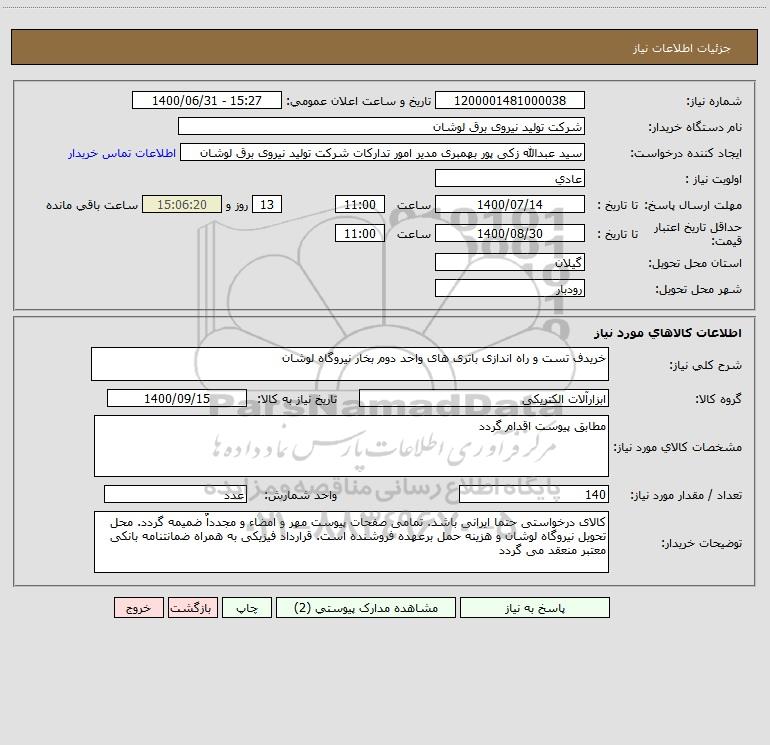Click the announcement date field 1400/06/31 - 15:27
Image resolution: width=770 pixels, height=745 pixels.
tap(207, 100)
